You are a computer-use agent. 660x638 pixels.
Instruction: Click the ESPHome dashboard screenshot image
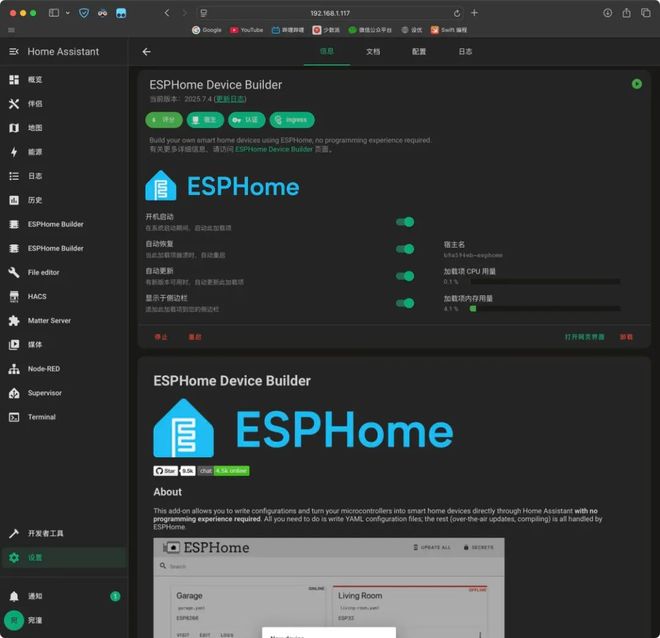point(329,588)
